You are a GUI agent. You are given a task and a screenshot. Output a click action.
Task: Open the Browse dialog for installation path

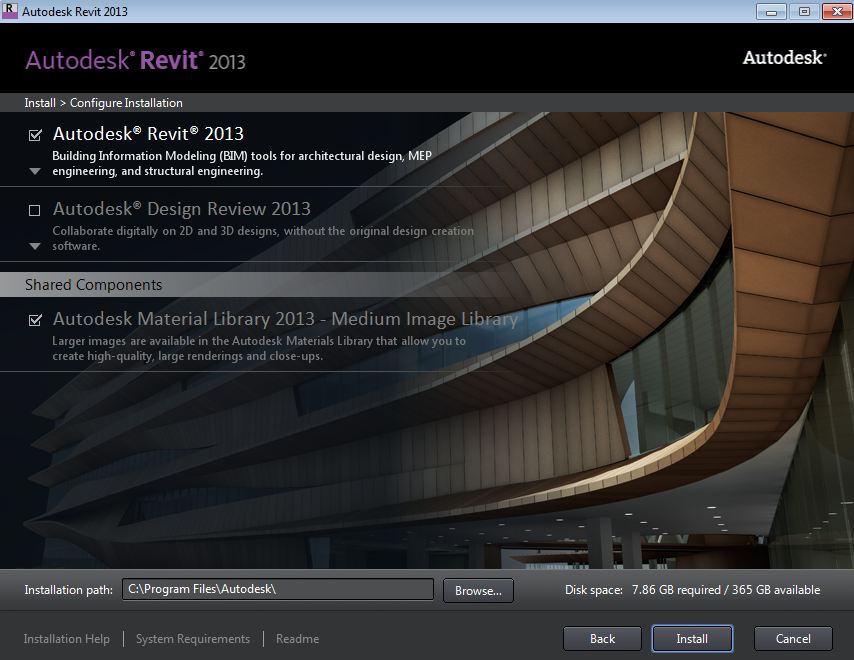pyautogui.click(x=477, y=590)
